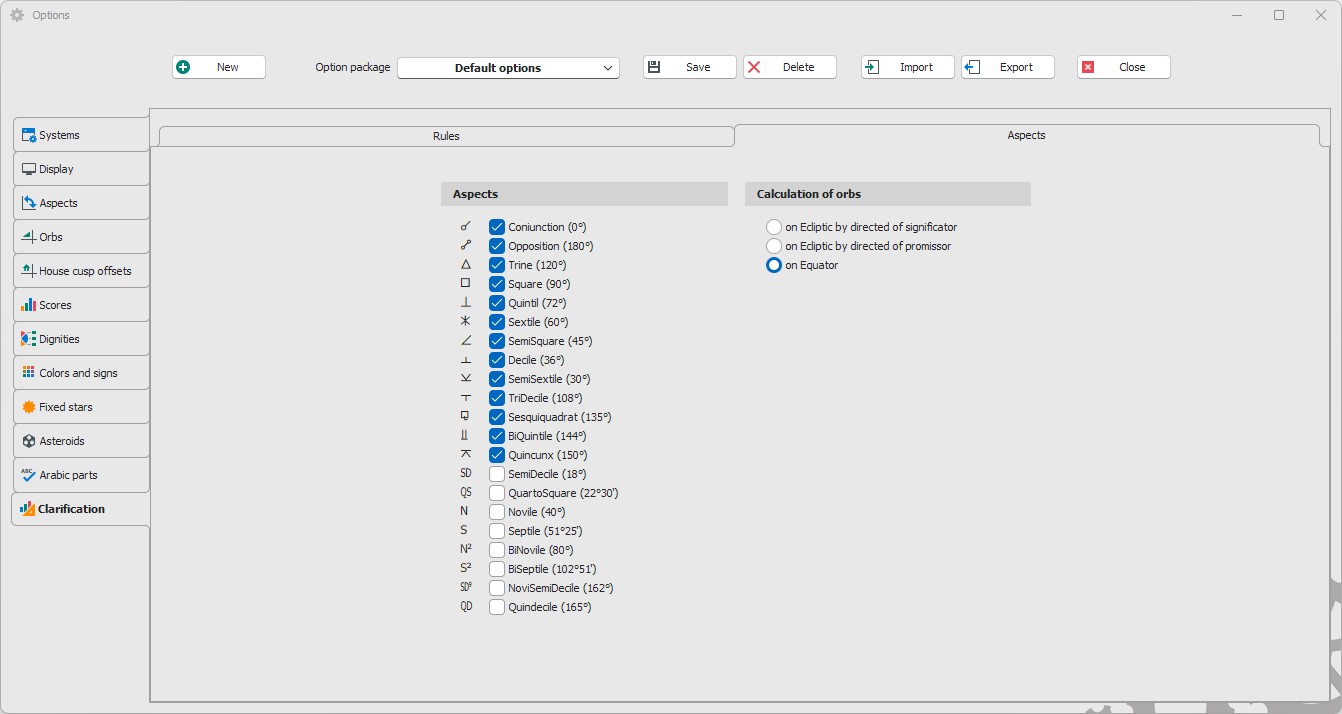This screenshot has width=1342, height=714.
Task: Click the Import button label
Action: 916,67
